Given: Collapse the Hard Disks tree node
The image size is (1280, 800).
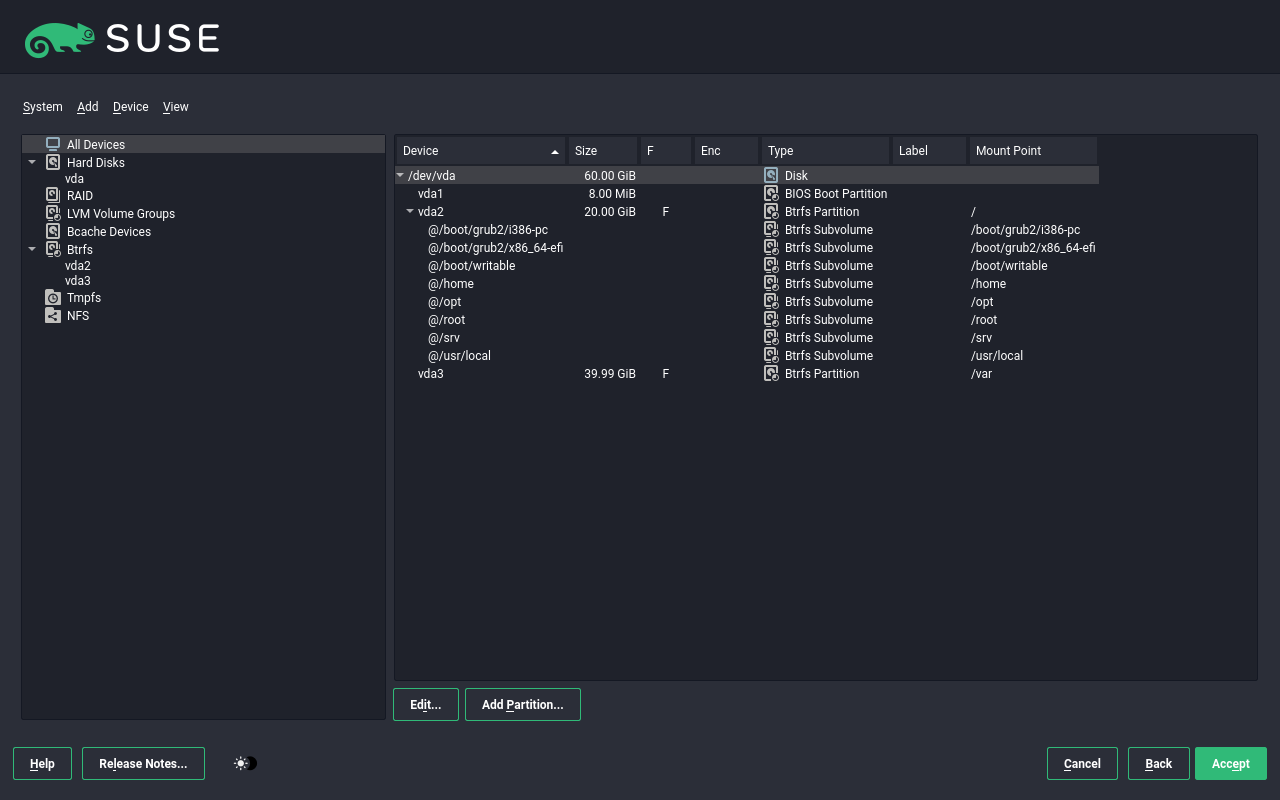Looking at the screenshot, I should pyautogui.click(x=32, y=162).
